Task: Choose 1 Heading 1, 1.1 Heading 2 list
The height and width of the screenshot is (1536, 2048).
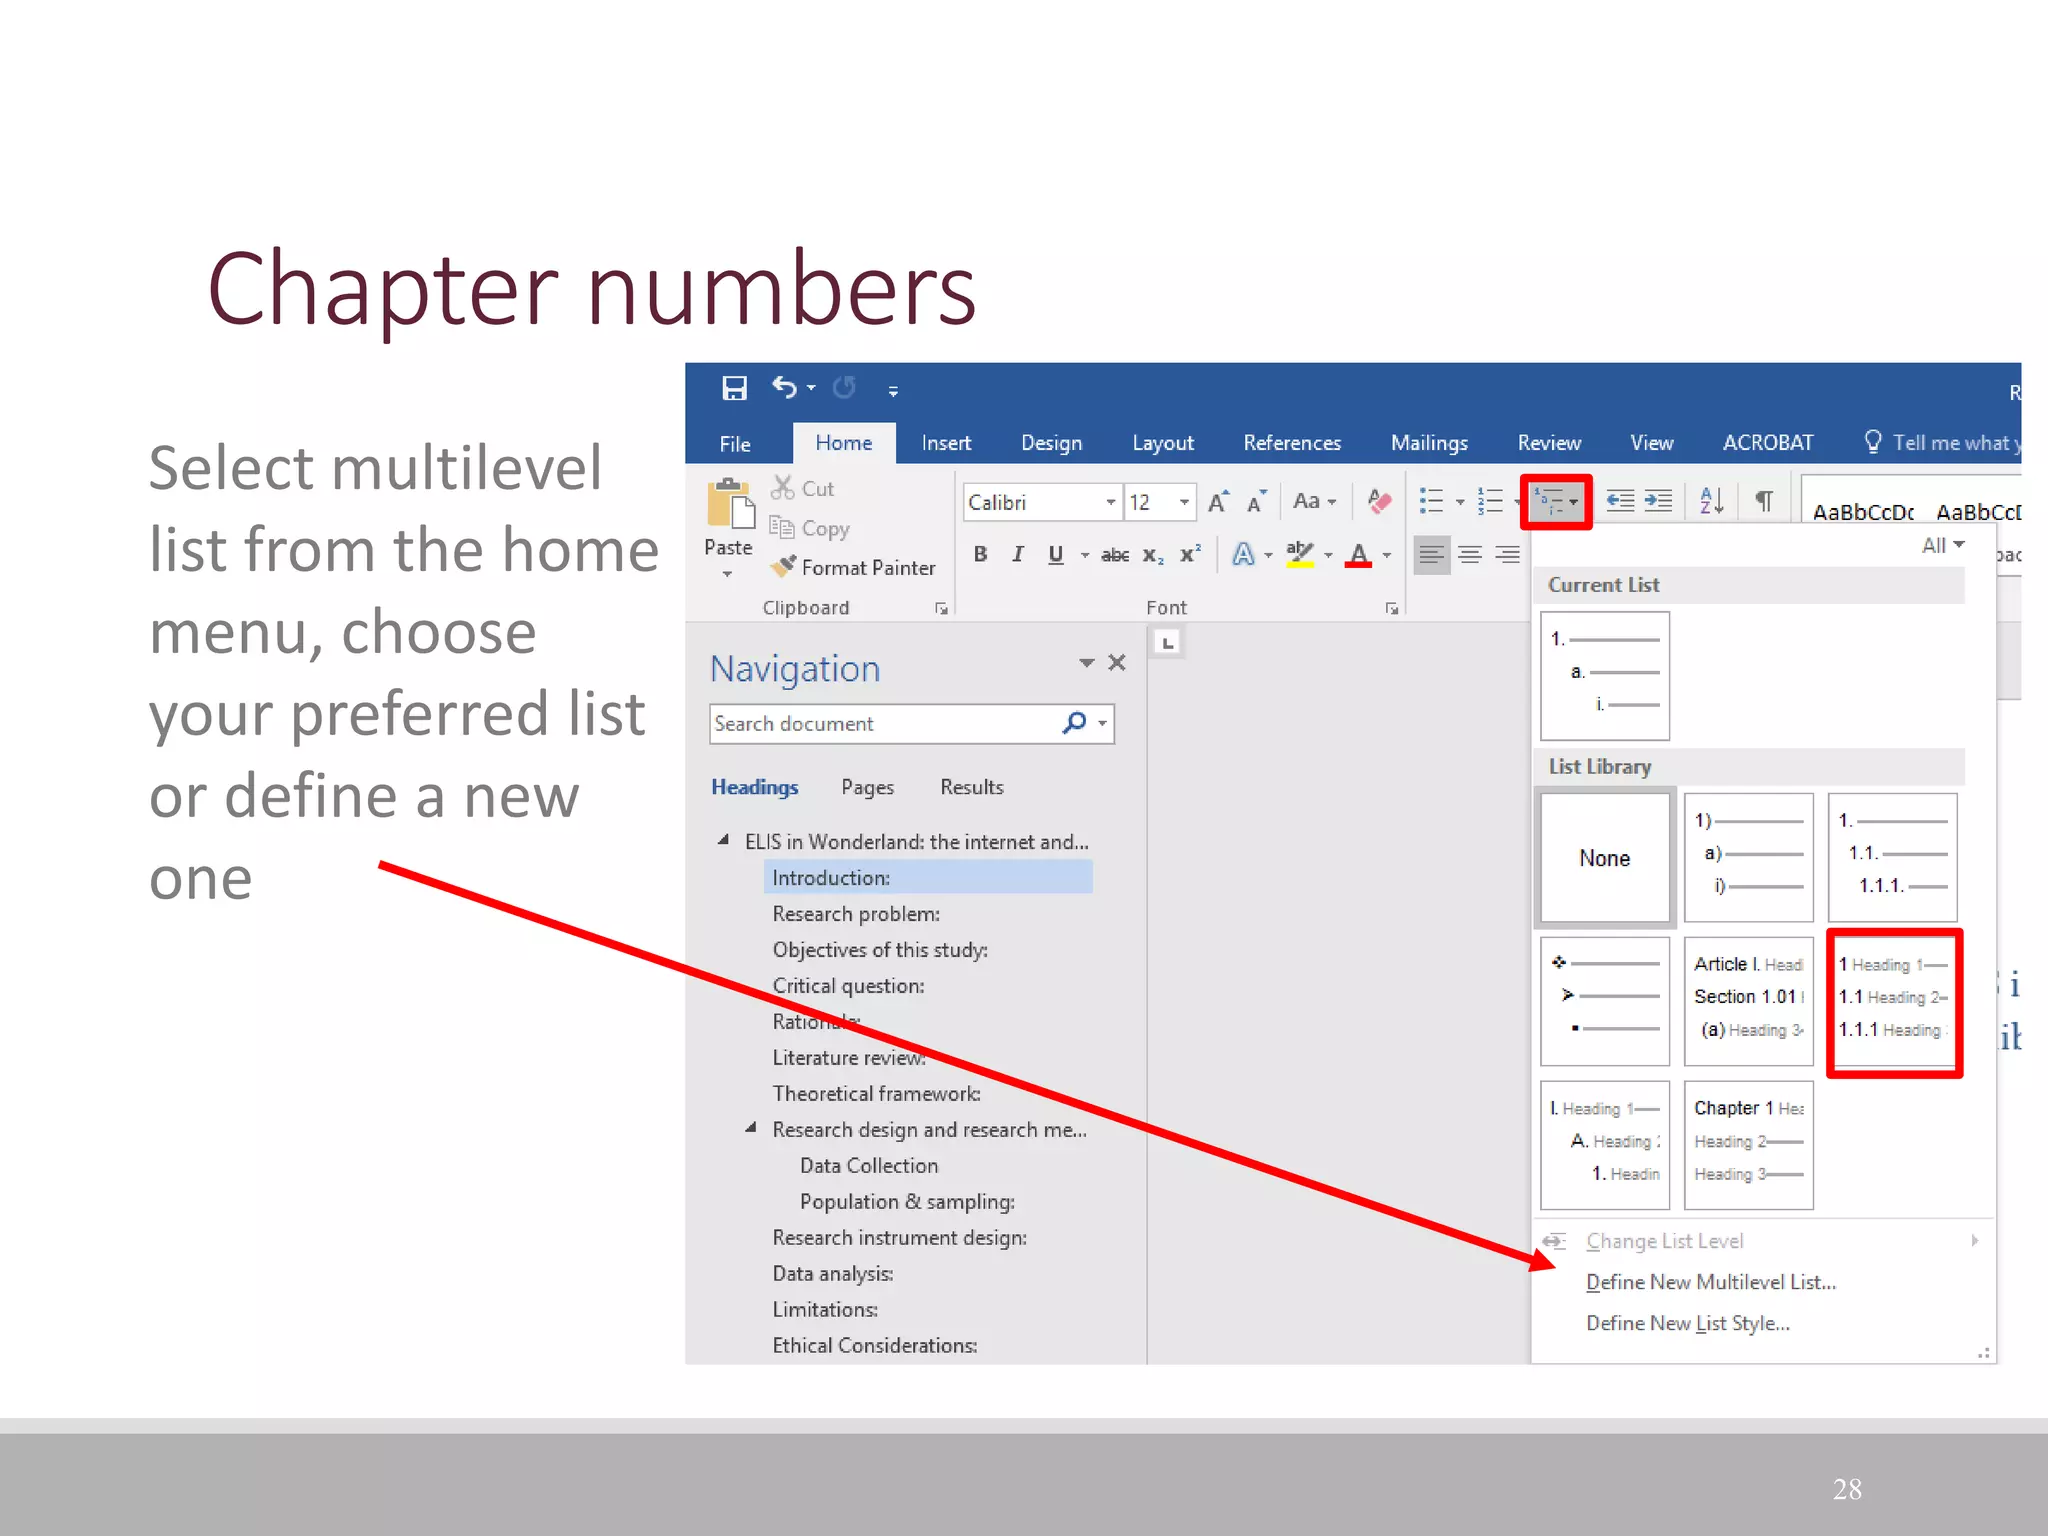Action: pyautogui.click(x=1894, y=1002)
